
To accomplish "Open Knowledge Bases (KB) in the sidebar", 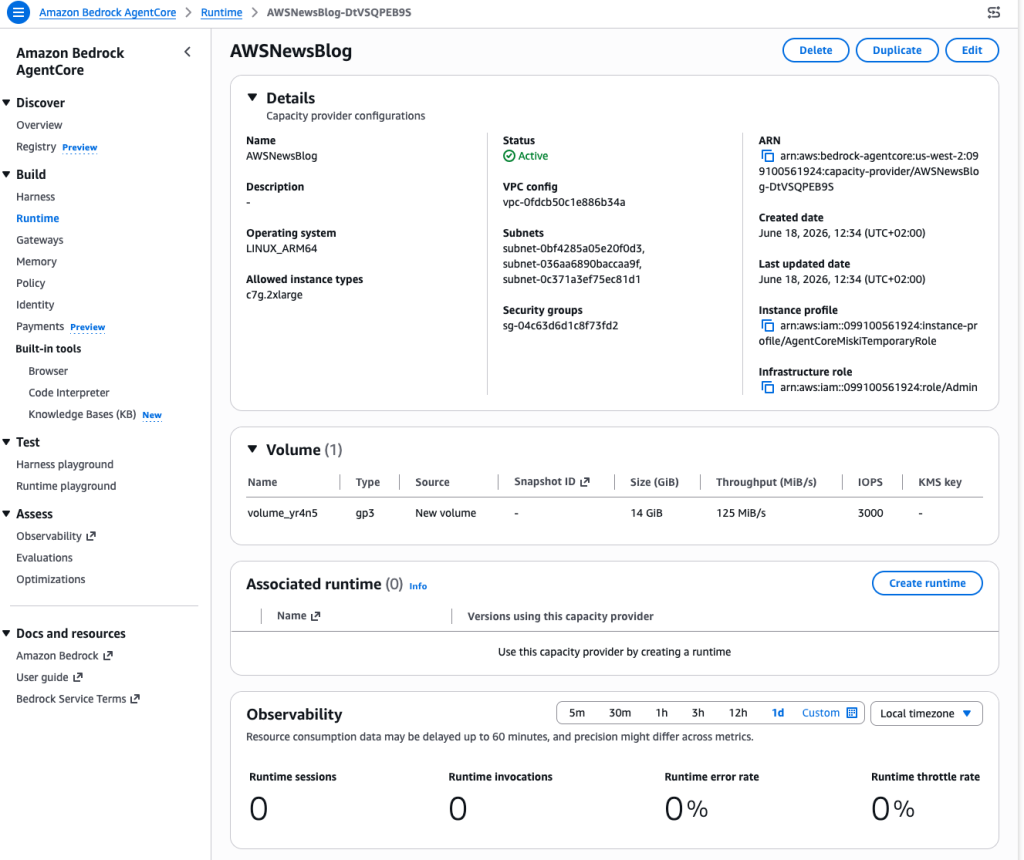I will [82, 414].
